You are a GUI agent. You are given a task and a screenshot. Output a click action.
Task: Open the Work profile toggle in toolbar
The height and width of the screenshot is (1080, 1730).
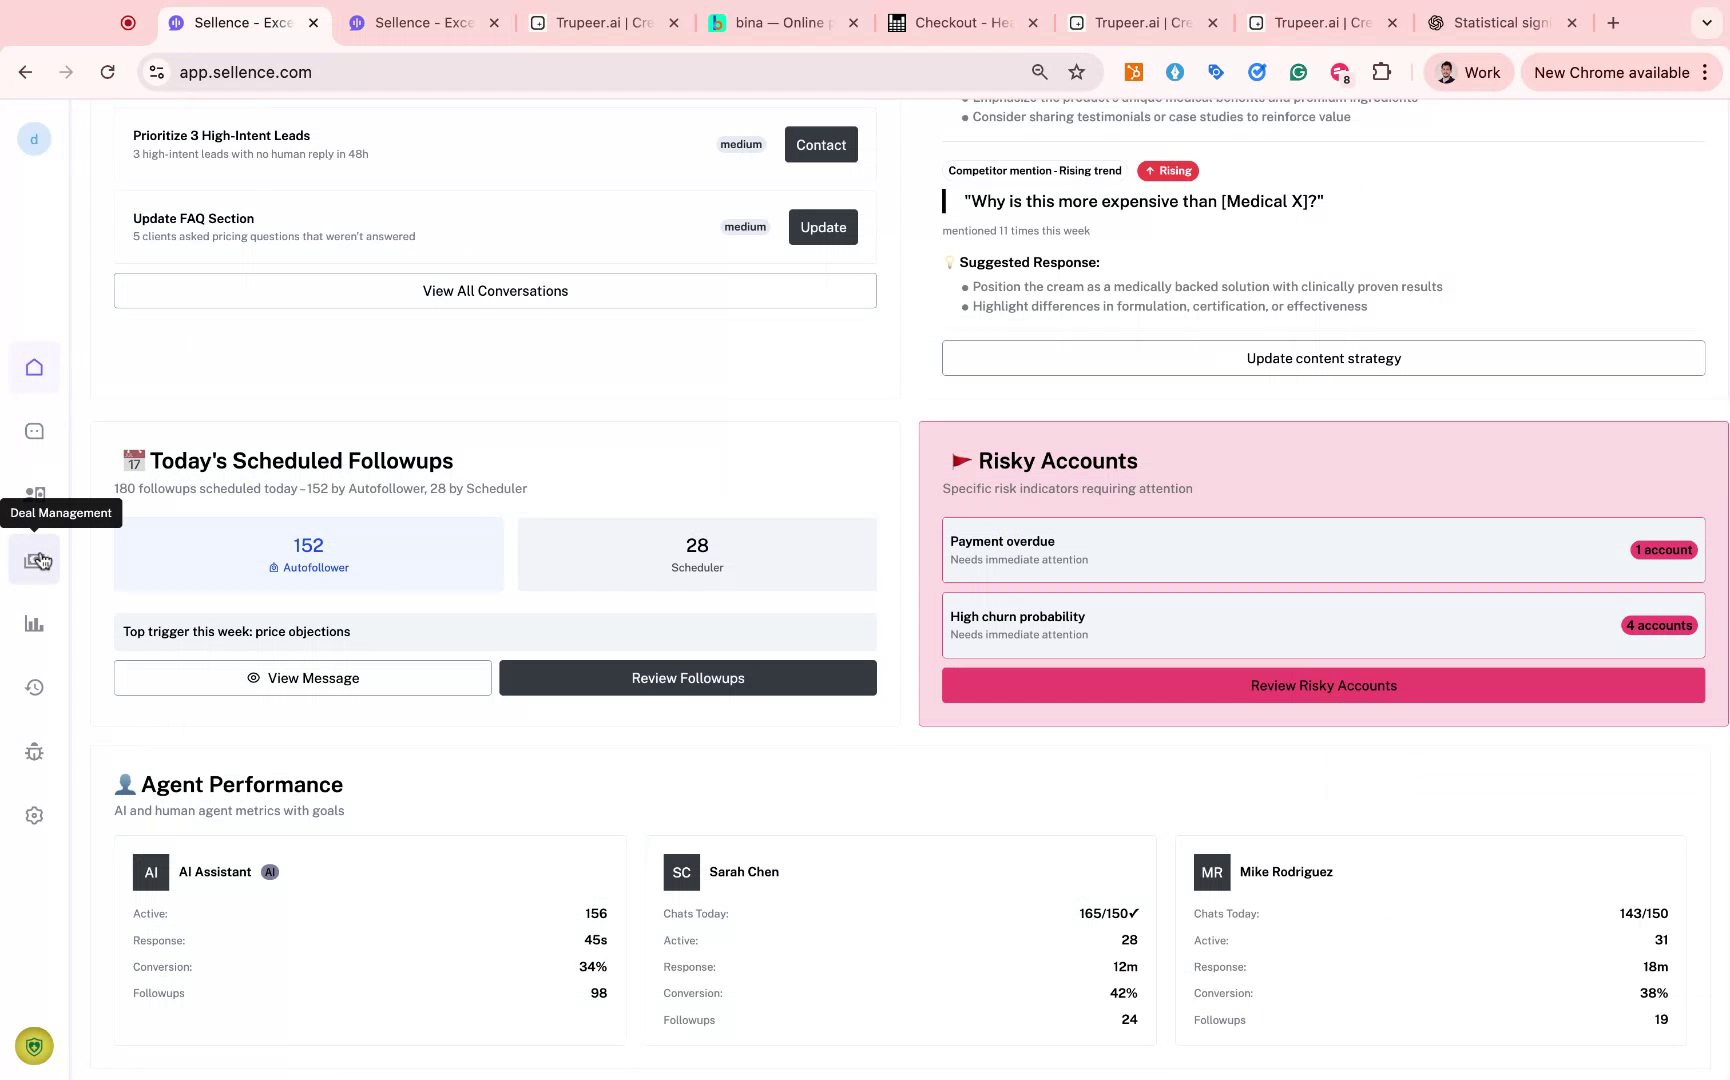(1468, 72)
